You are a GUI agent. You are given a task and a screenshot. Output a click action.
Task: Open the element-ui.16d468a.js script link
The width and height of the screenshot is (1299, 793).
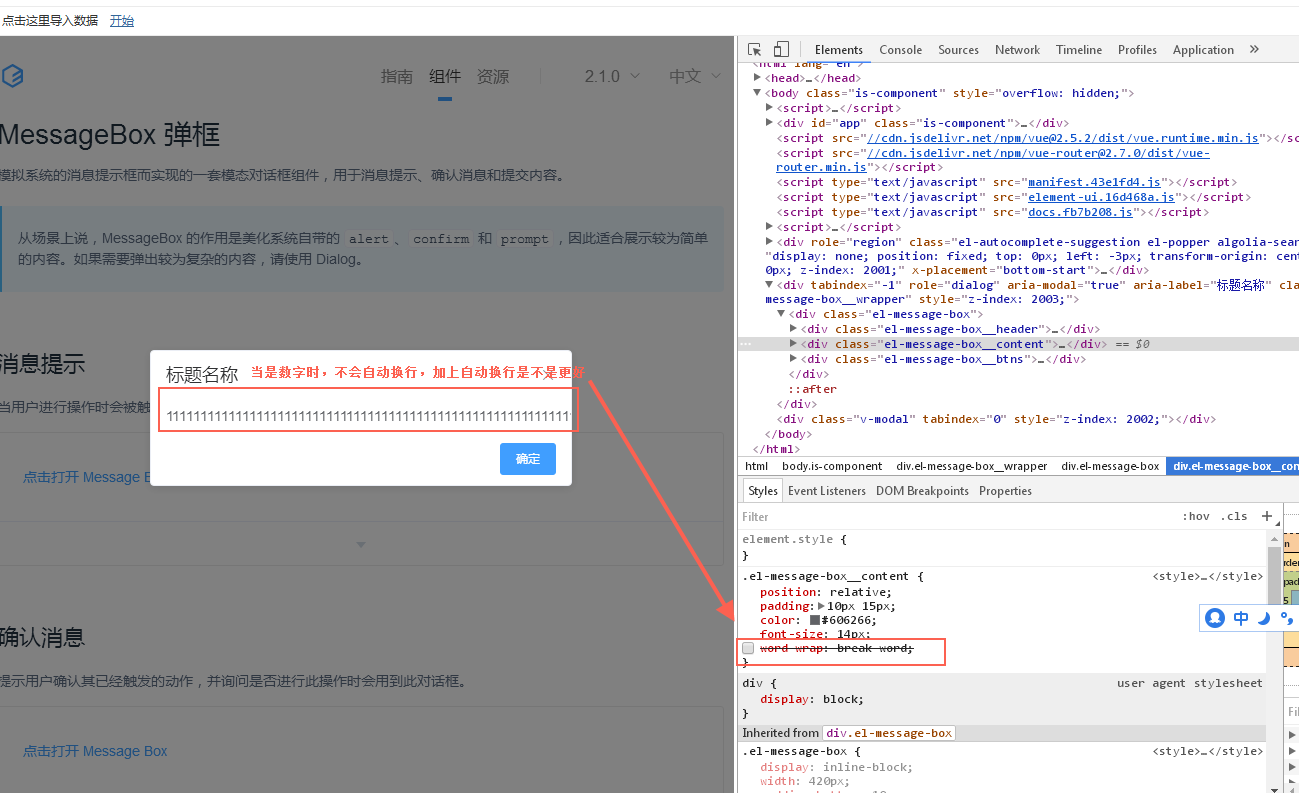tap(1101, 197)
